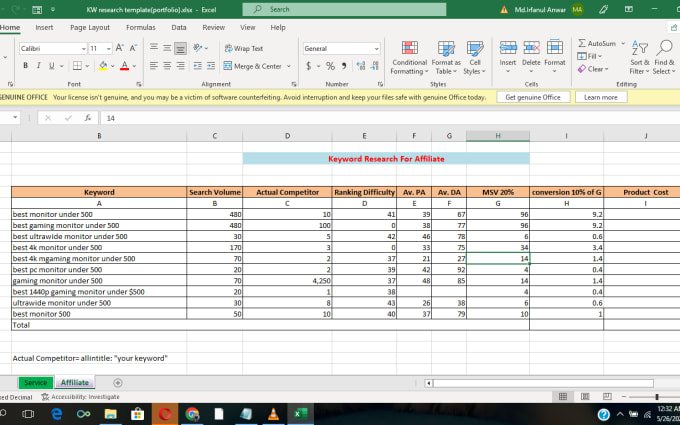Click Learn more button

click(601, 97)
